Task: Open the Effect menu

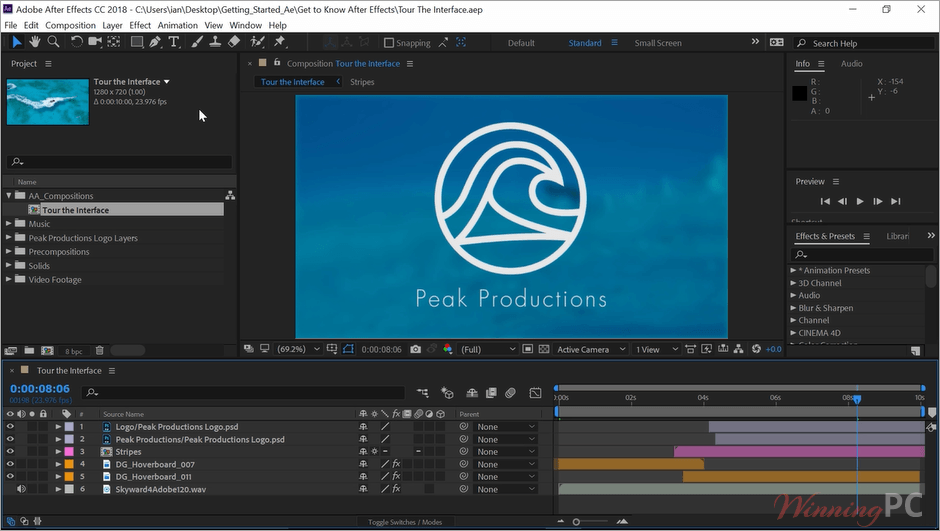Action: click(x=140, y=25)
